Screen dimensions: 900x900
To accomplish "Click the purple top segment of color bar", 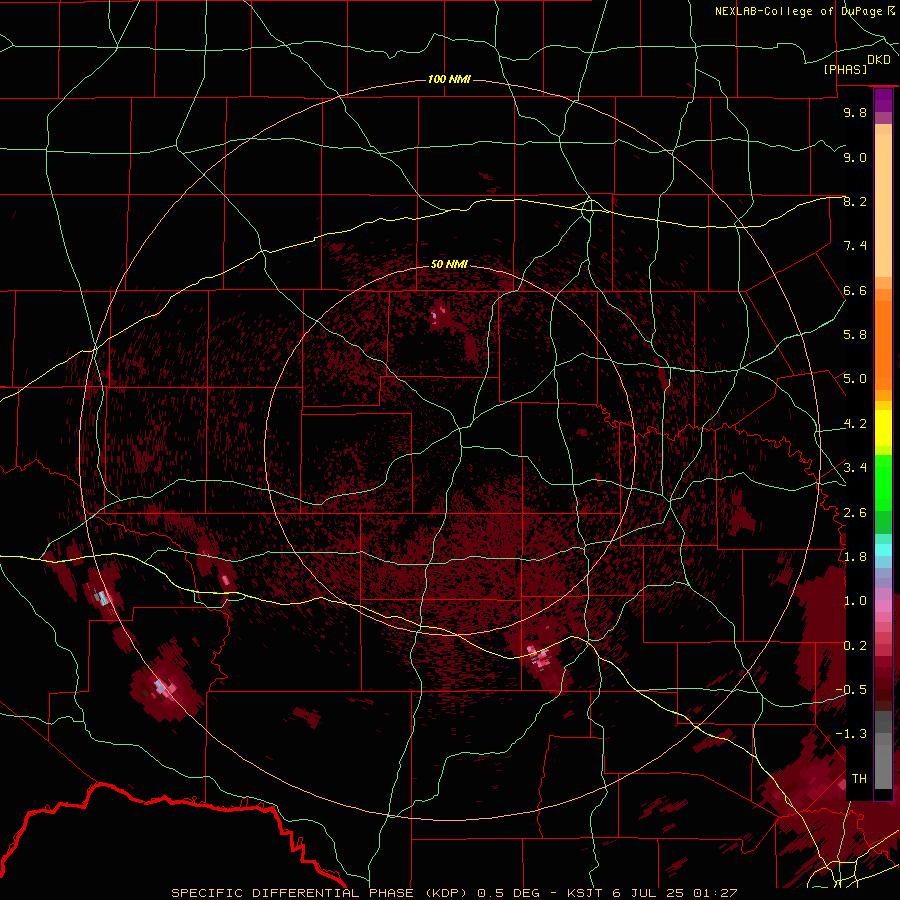I will [x=883, y=101].
